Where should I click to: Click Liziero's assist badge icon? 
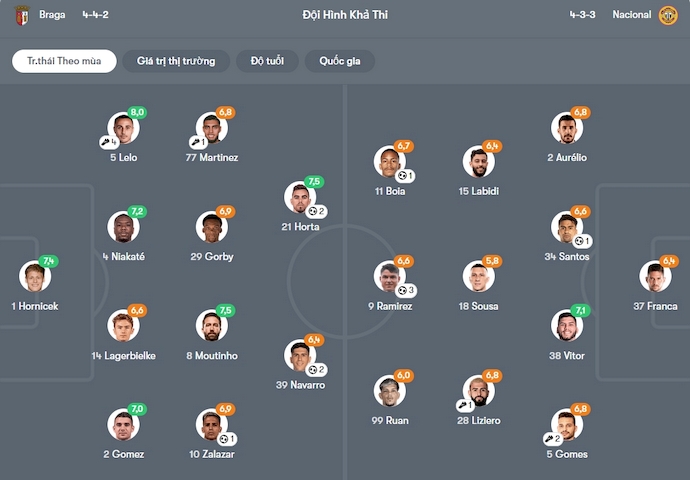click(x=465, y=405)
